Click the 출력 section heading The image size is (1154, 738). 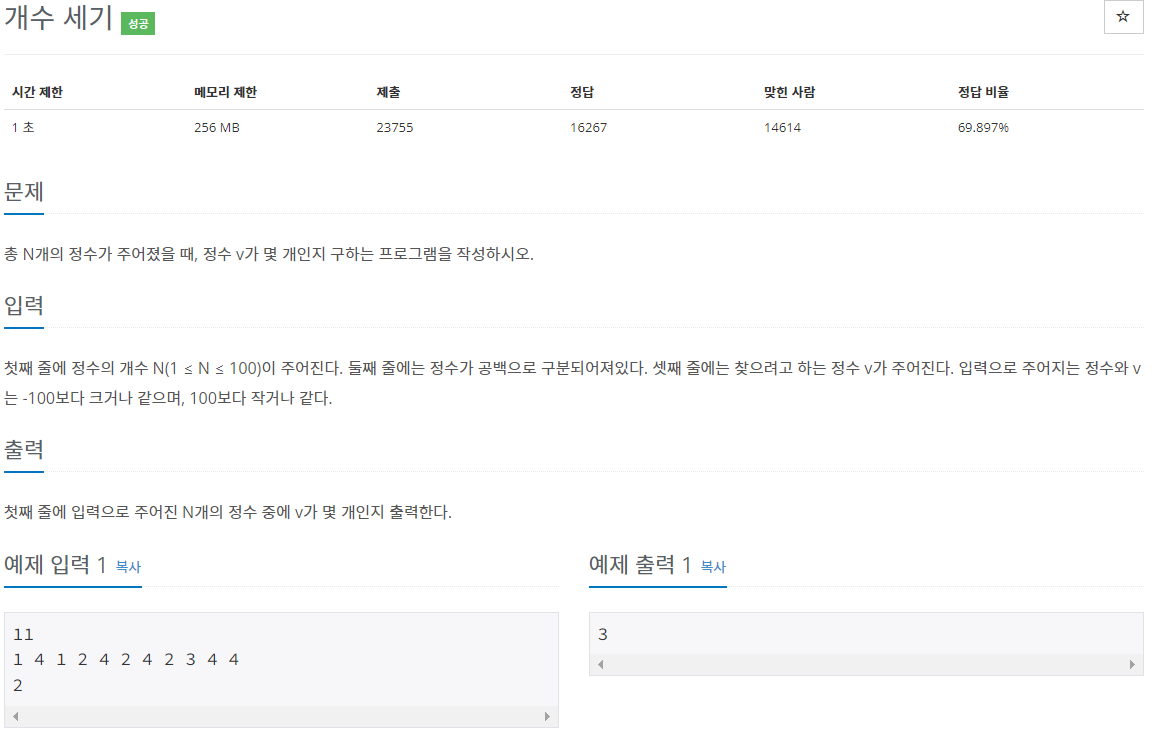click(24, 449)
